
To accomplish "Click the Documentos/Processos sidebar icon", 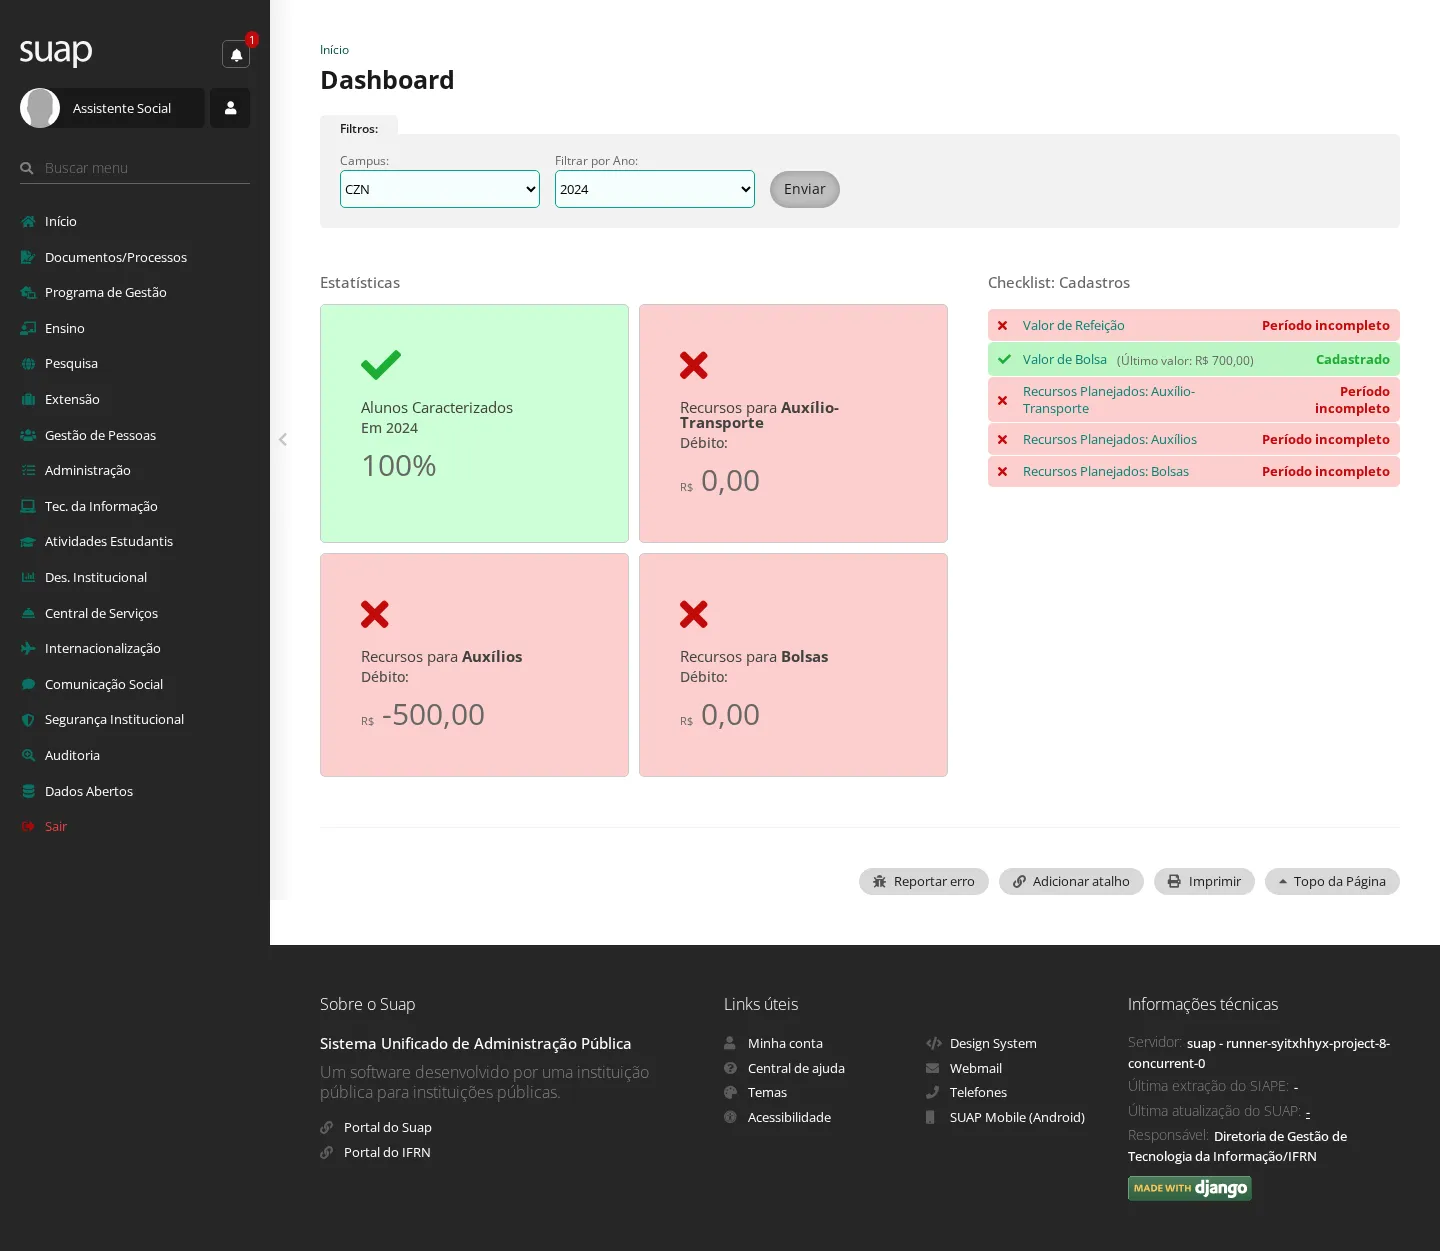I will (x=28, y=257).
